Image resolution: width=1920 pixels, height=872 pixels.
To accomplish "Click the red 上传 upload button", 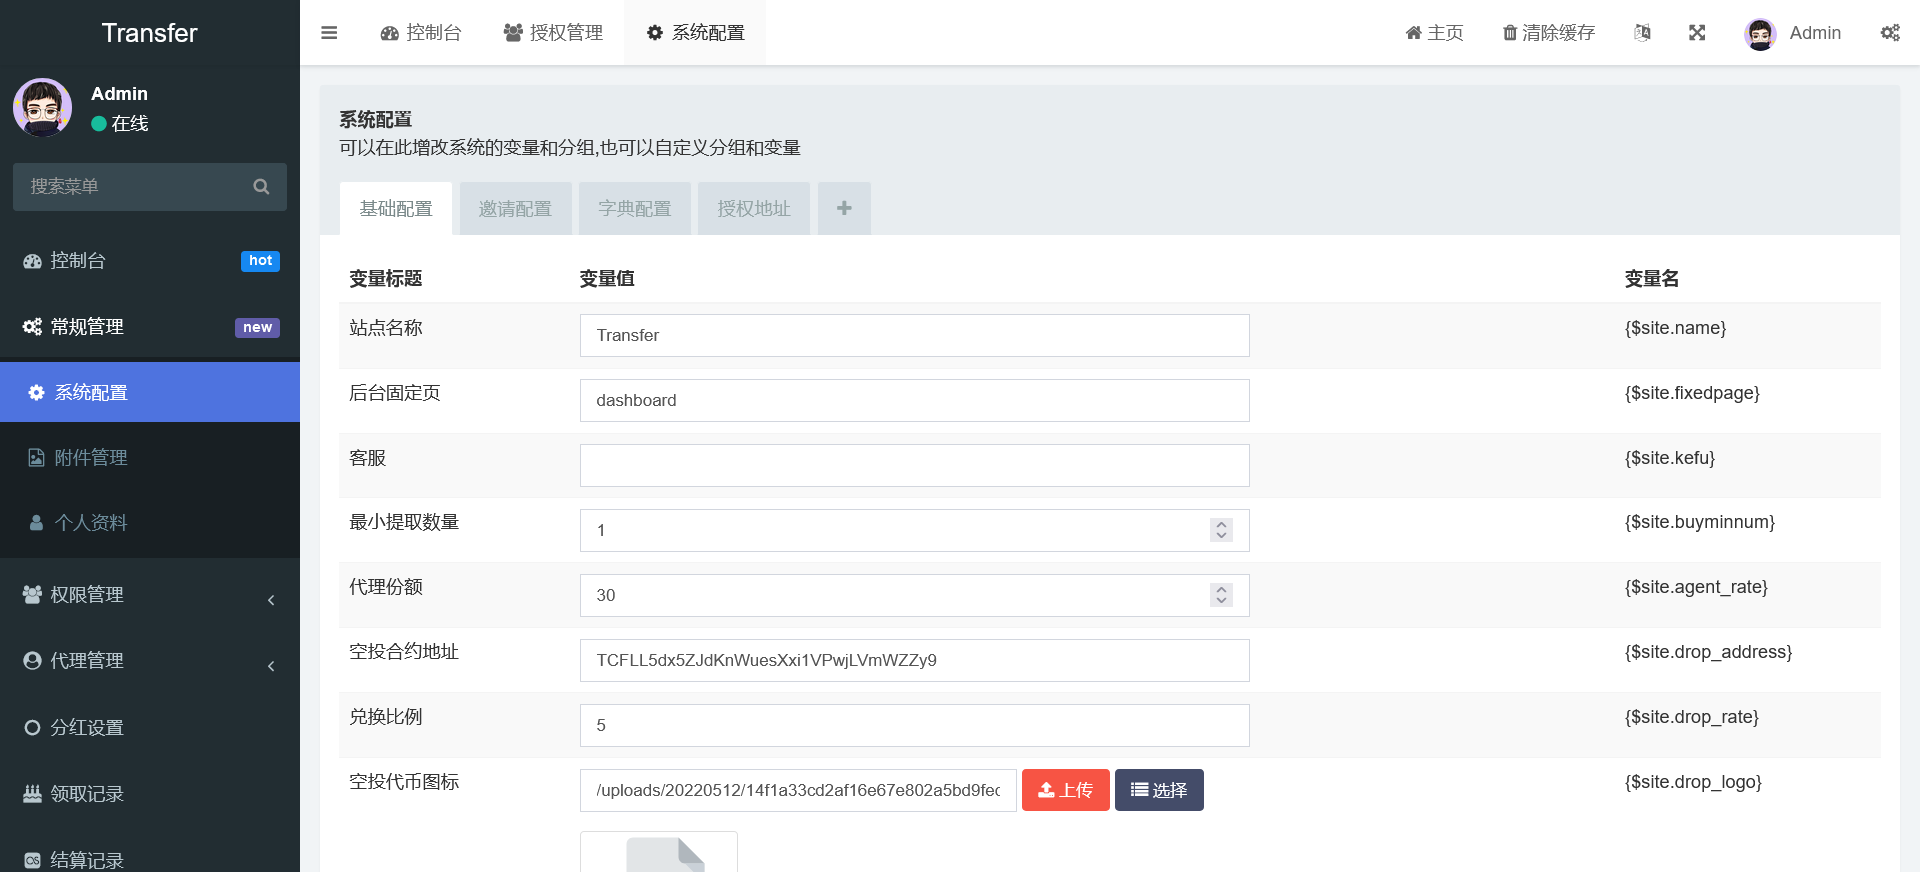I will tap(1065, 790).
